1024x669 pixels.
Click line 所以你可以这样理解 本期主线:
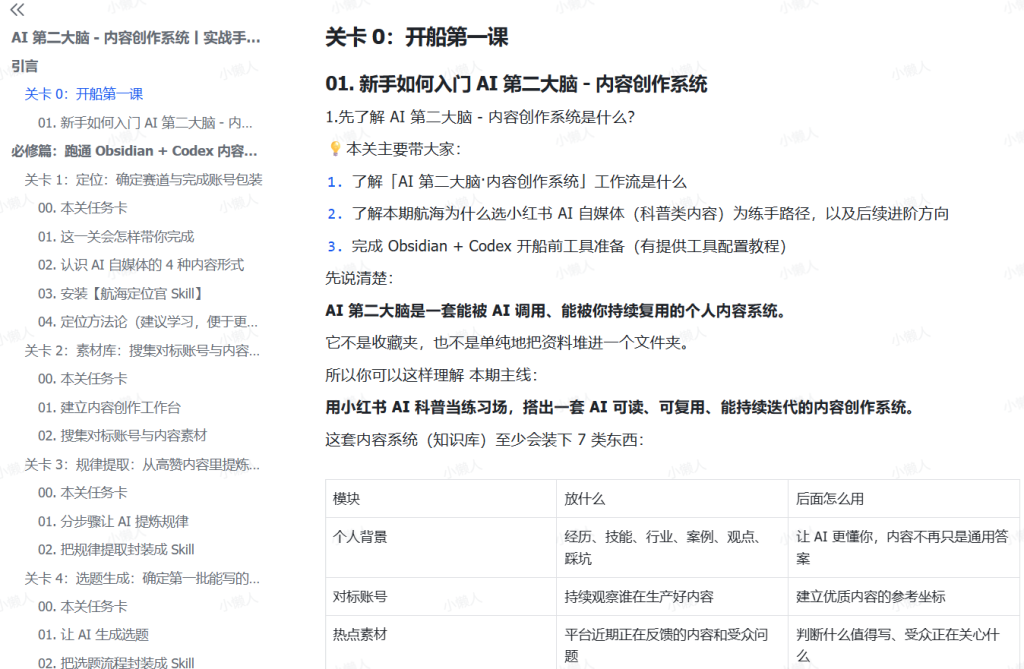431,375
